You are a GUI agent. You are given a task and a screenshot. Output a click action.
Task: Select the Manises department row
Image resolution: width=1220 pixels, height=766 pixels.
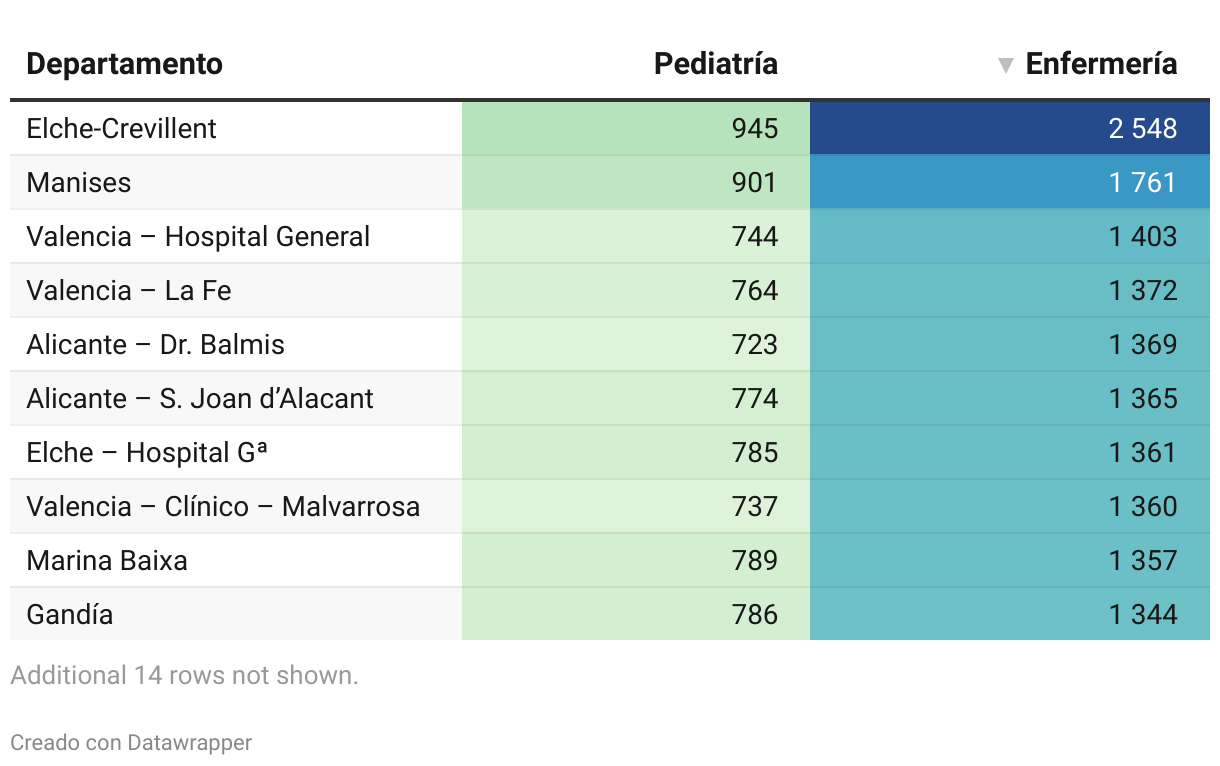coord(79,182)
